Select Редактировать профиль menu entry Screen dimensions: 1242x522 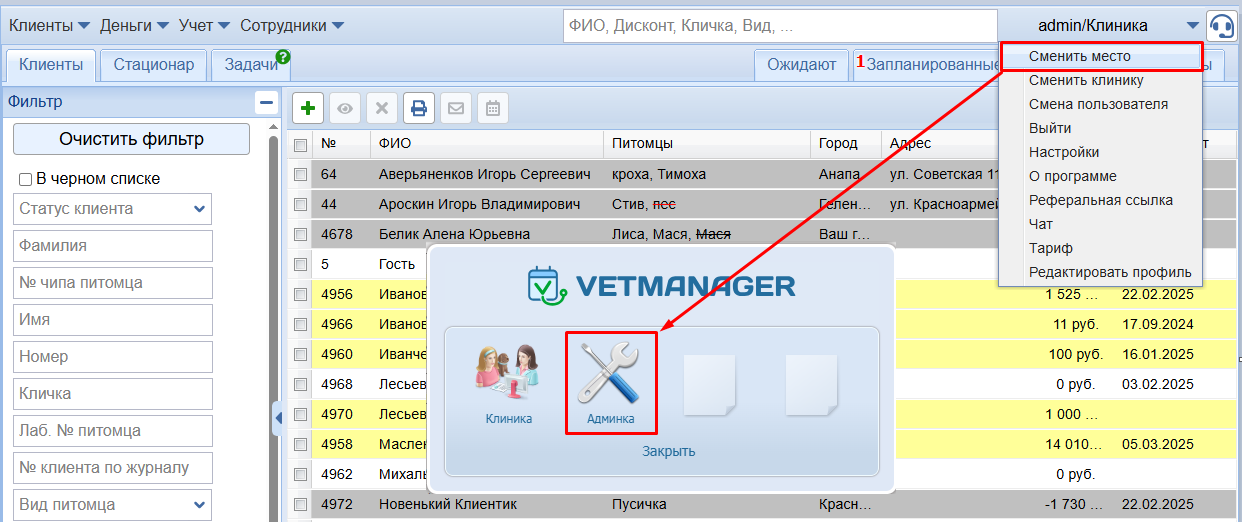tap(1100, 272)
